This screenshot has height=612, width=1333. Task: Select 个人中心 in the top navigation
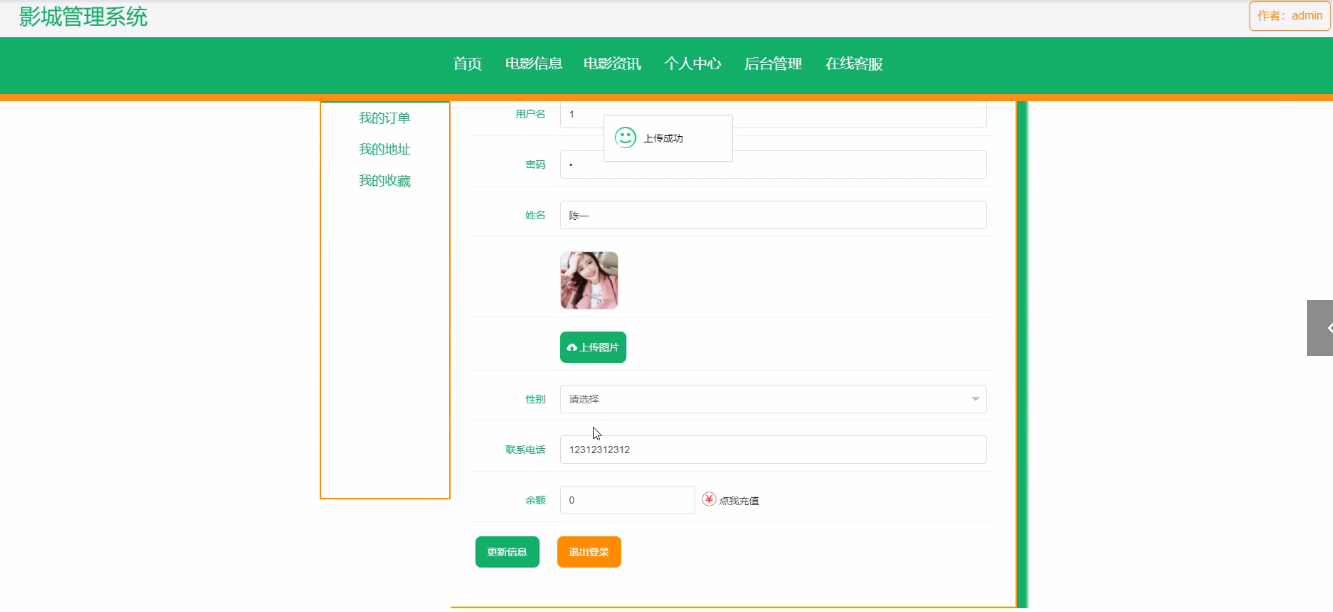[692, 64]
